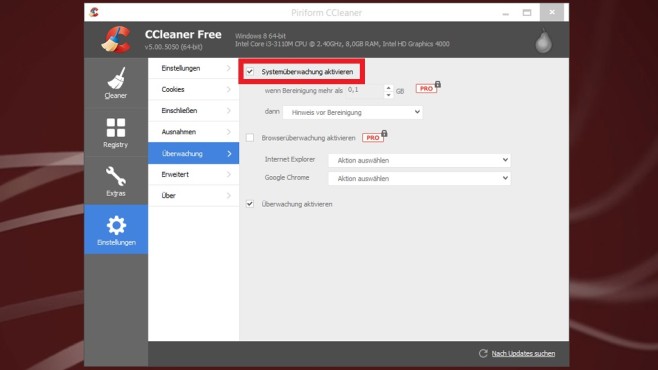Open the Hinweis vor Bereinigung dropdown
The width and height of the screenshot is (658, 370).
click(352, 112)
